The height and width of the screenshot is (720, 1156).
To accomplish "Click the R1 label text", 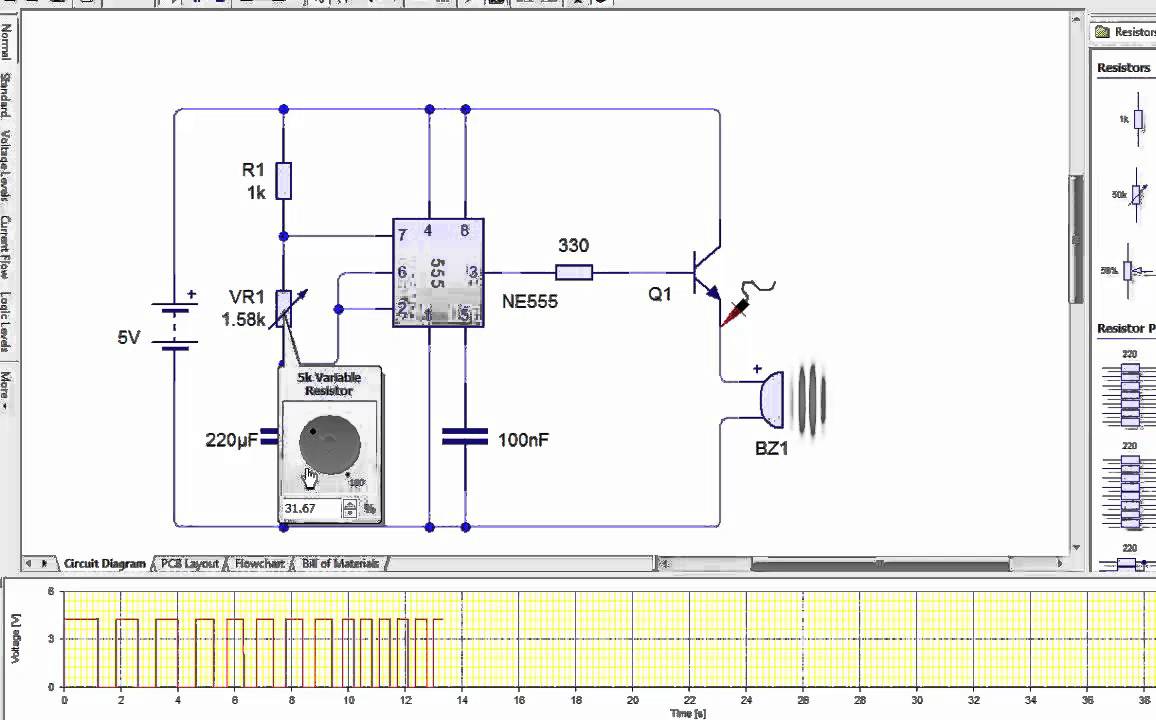I will [x=253, y=170].
